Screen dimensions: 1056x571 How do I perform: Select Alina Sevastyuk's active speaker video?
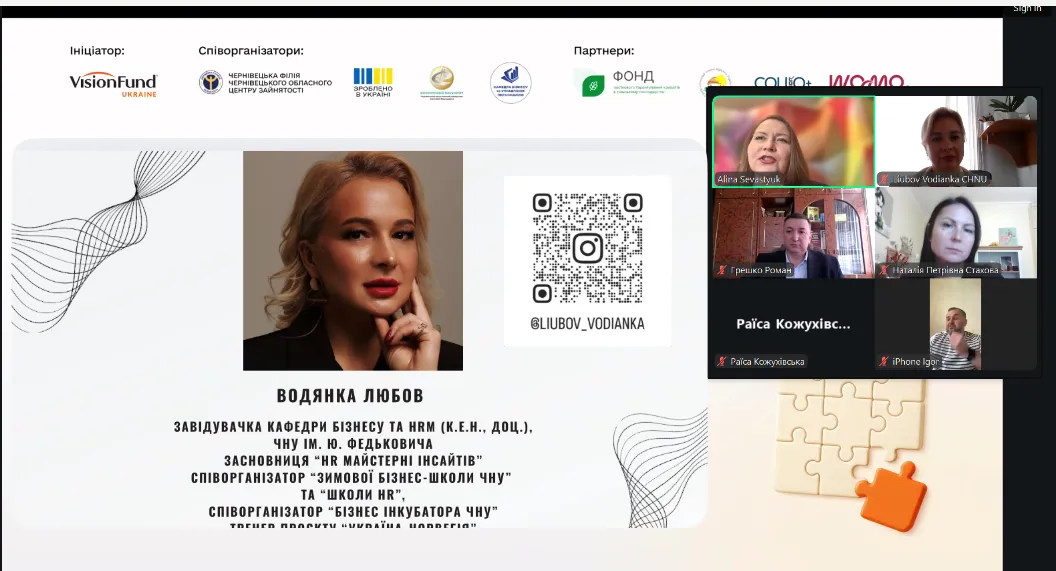tap(793, 141)
